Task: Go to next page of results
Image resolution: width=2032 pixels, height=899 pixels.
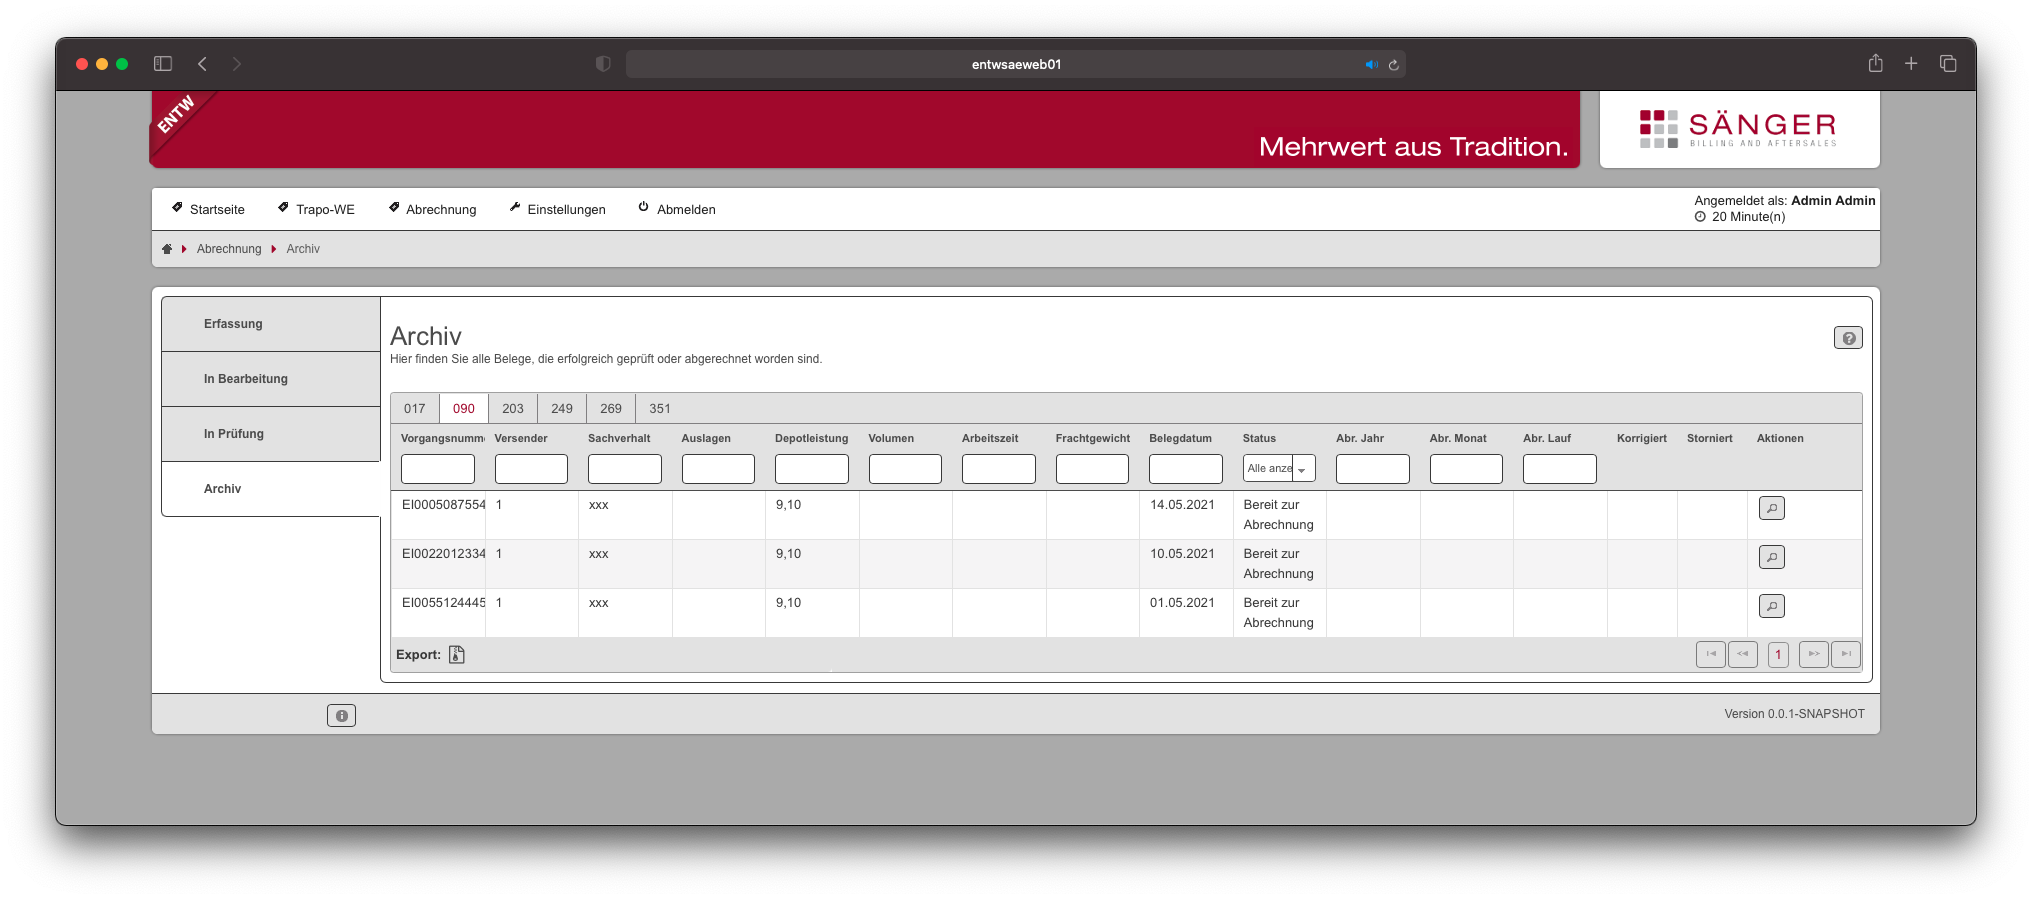Action: pos(1813,654)
